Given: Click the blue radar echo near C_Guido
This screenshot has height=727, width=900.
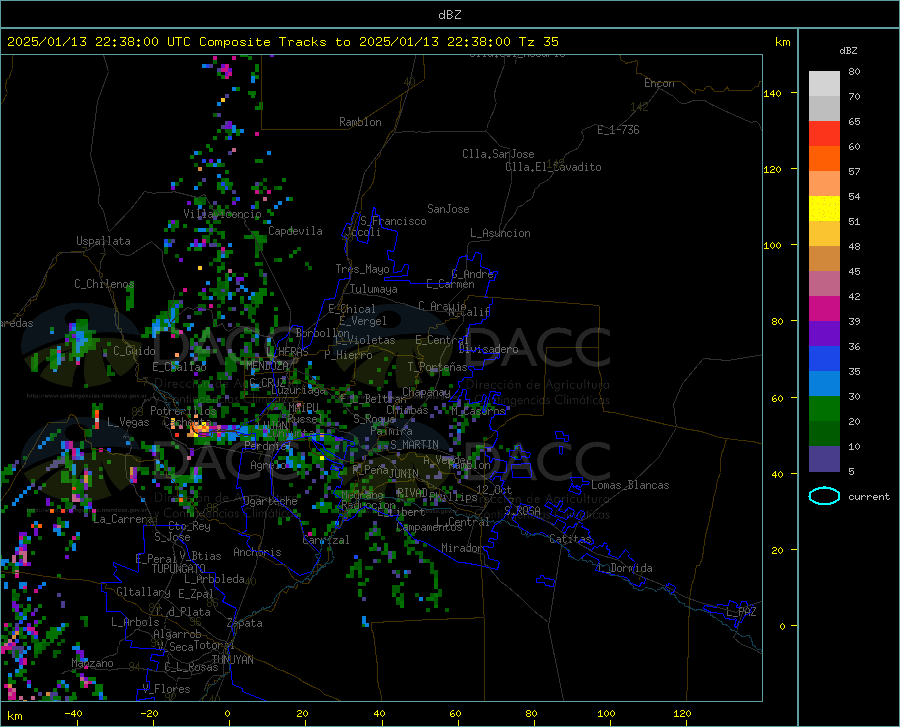Looking at the screenshot, I should [79, 336].
